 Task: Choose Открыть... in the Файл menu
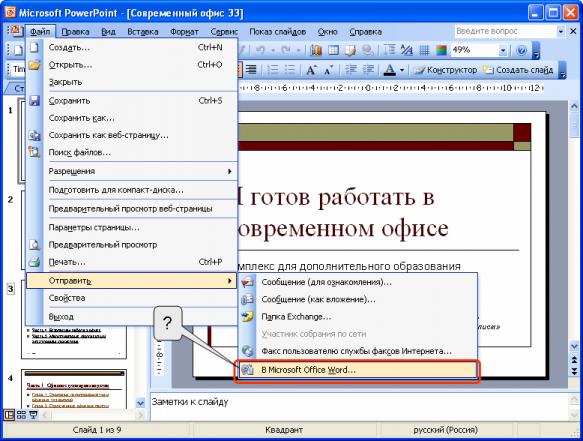tap(132, 65)
